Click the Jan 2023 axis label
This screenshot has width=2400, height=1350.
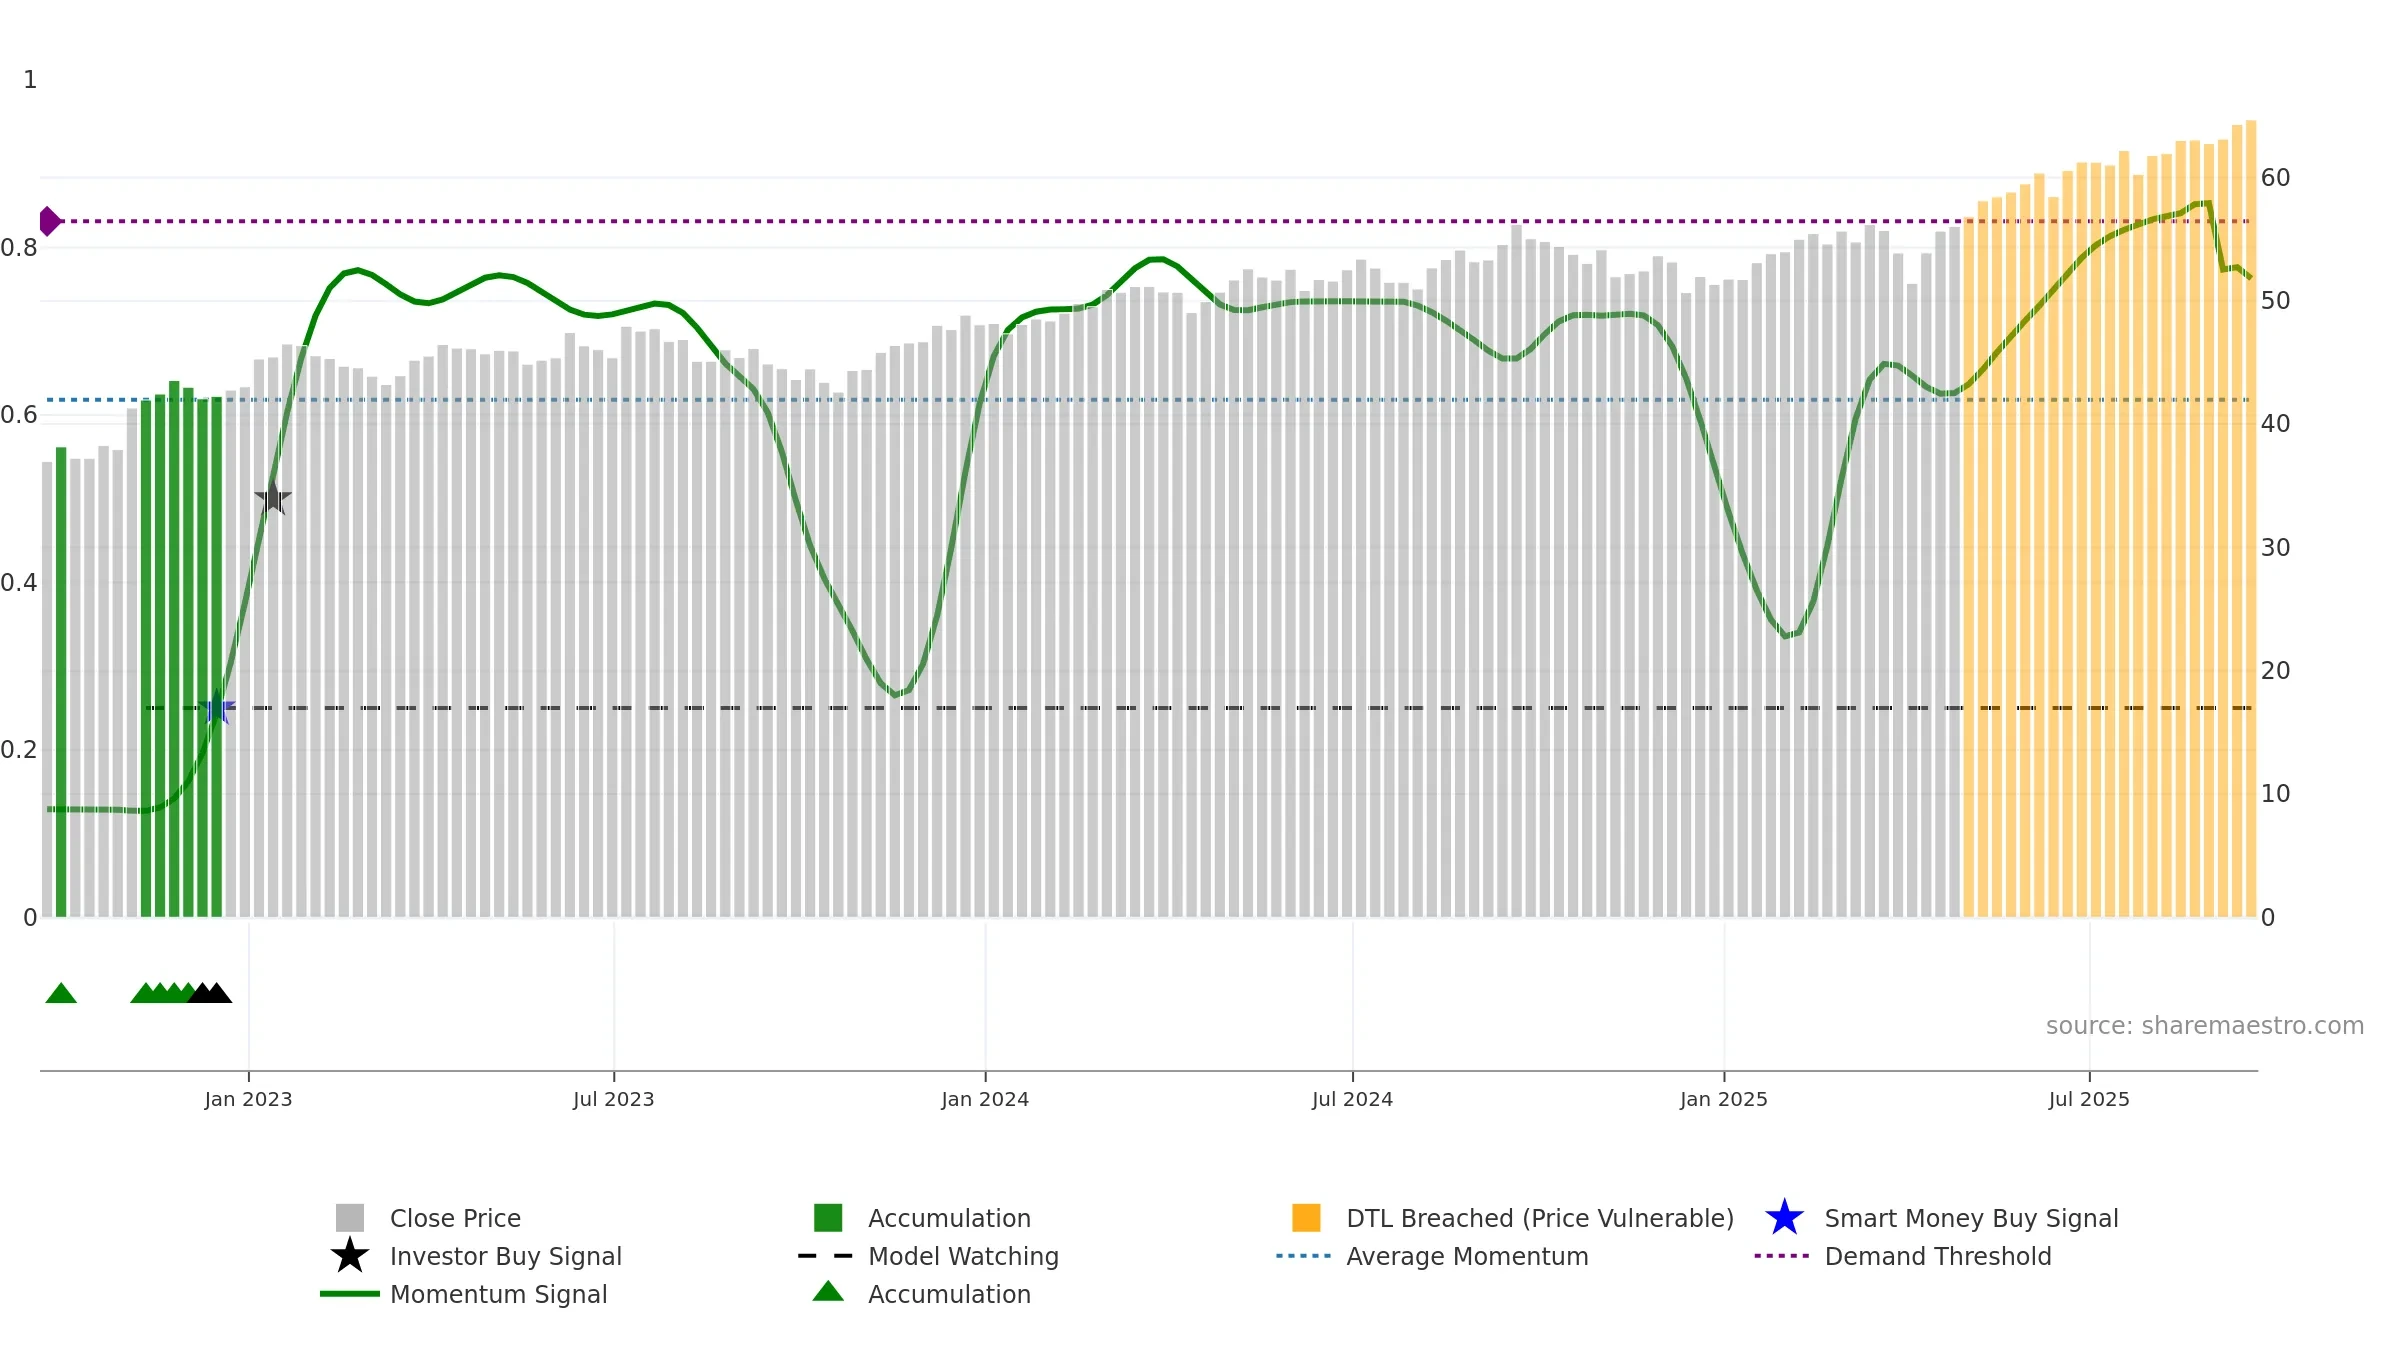[x=248, y=1100]
